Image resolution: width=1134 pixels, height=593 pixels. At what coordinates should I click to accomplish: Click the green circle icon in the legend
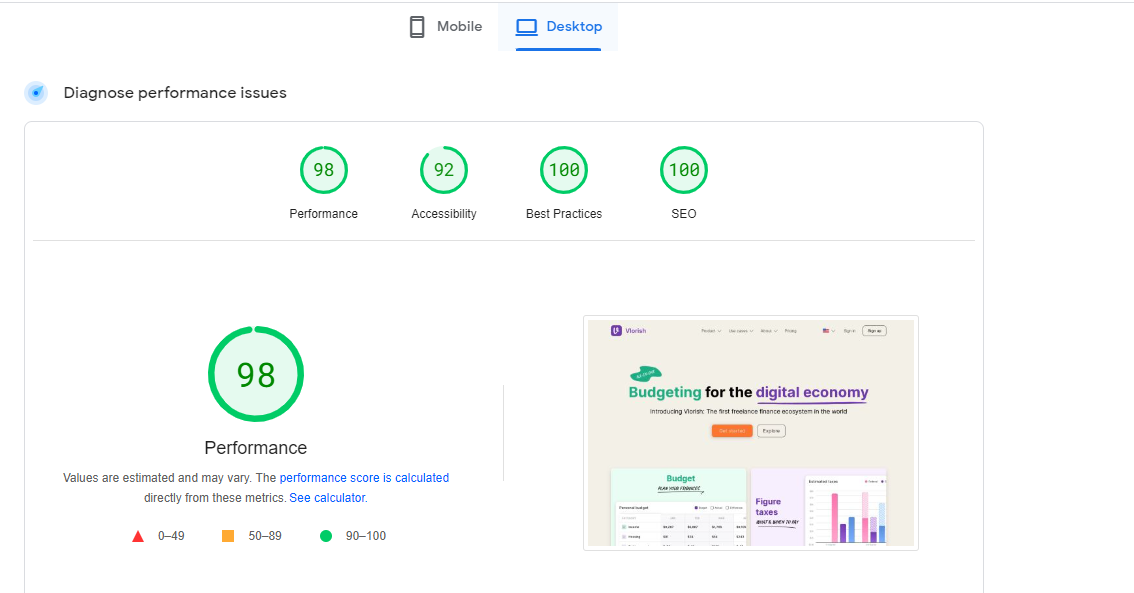325,535
